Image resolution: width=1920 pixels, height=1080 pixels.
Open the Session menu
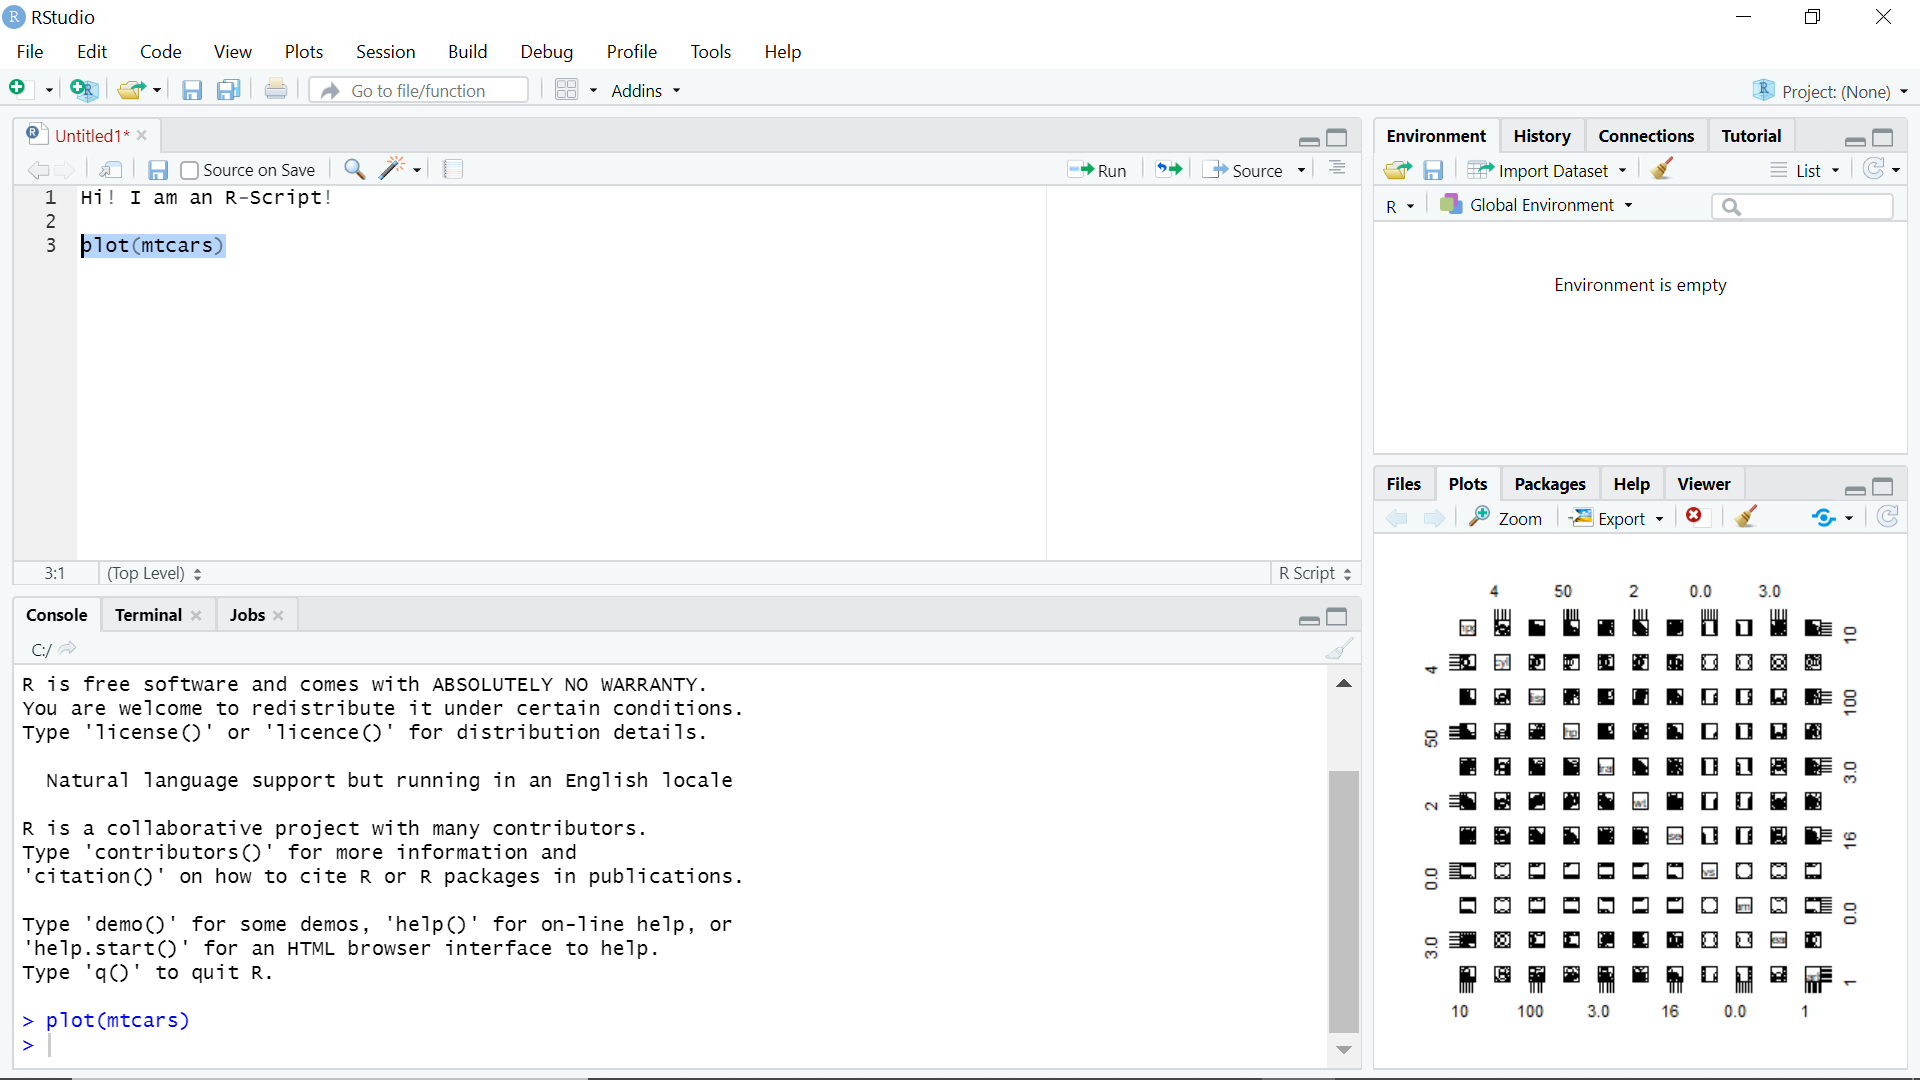tap(385, 51)
